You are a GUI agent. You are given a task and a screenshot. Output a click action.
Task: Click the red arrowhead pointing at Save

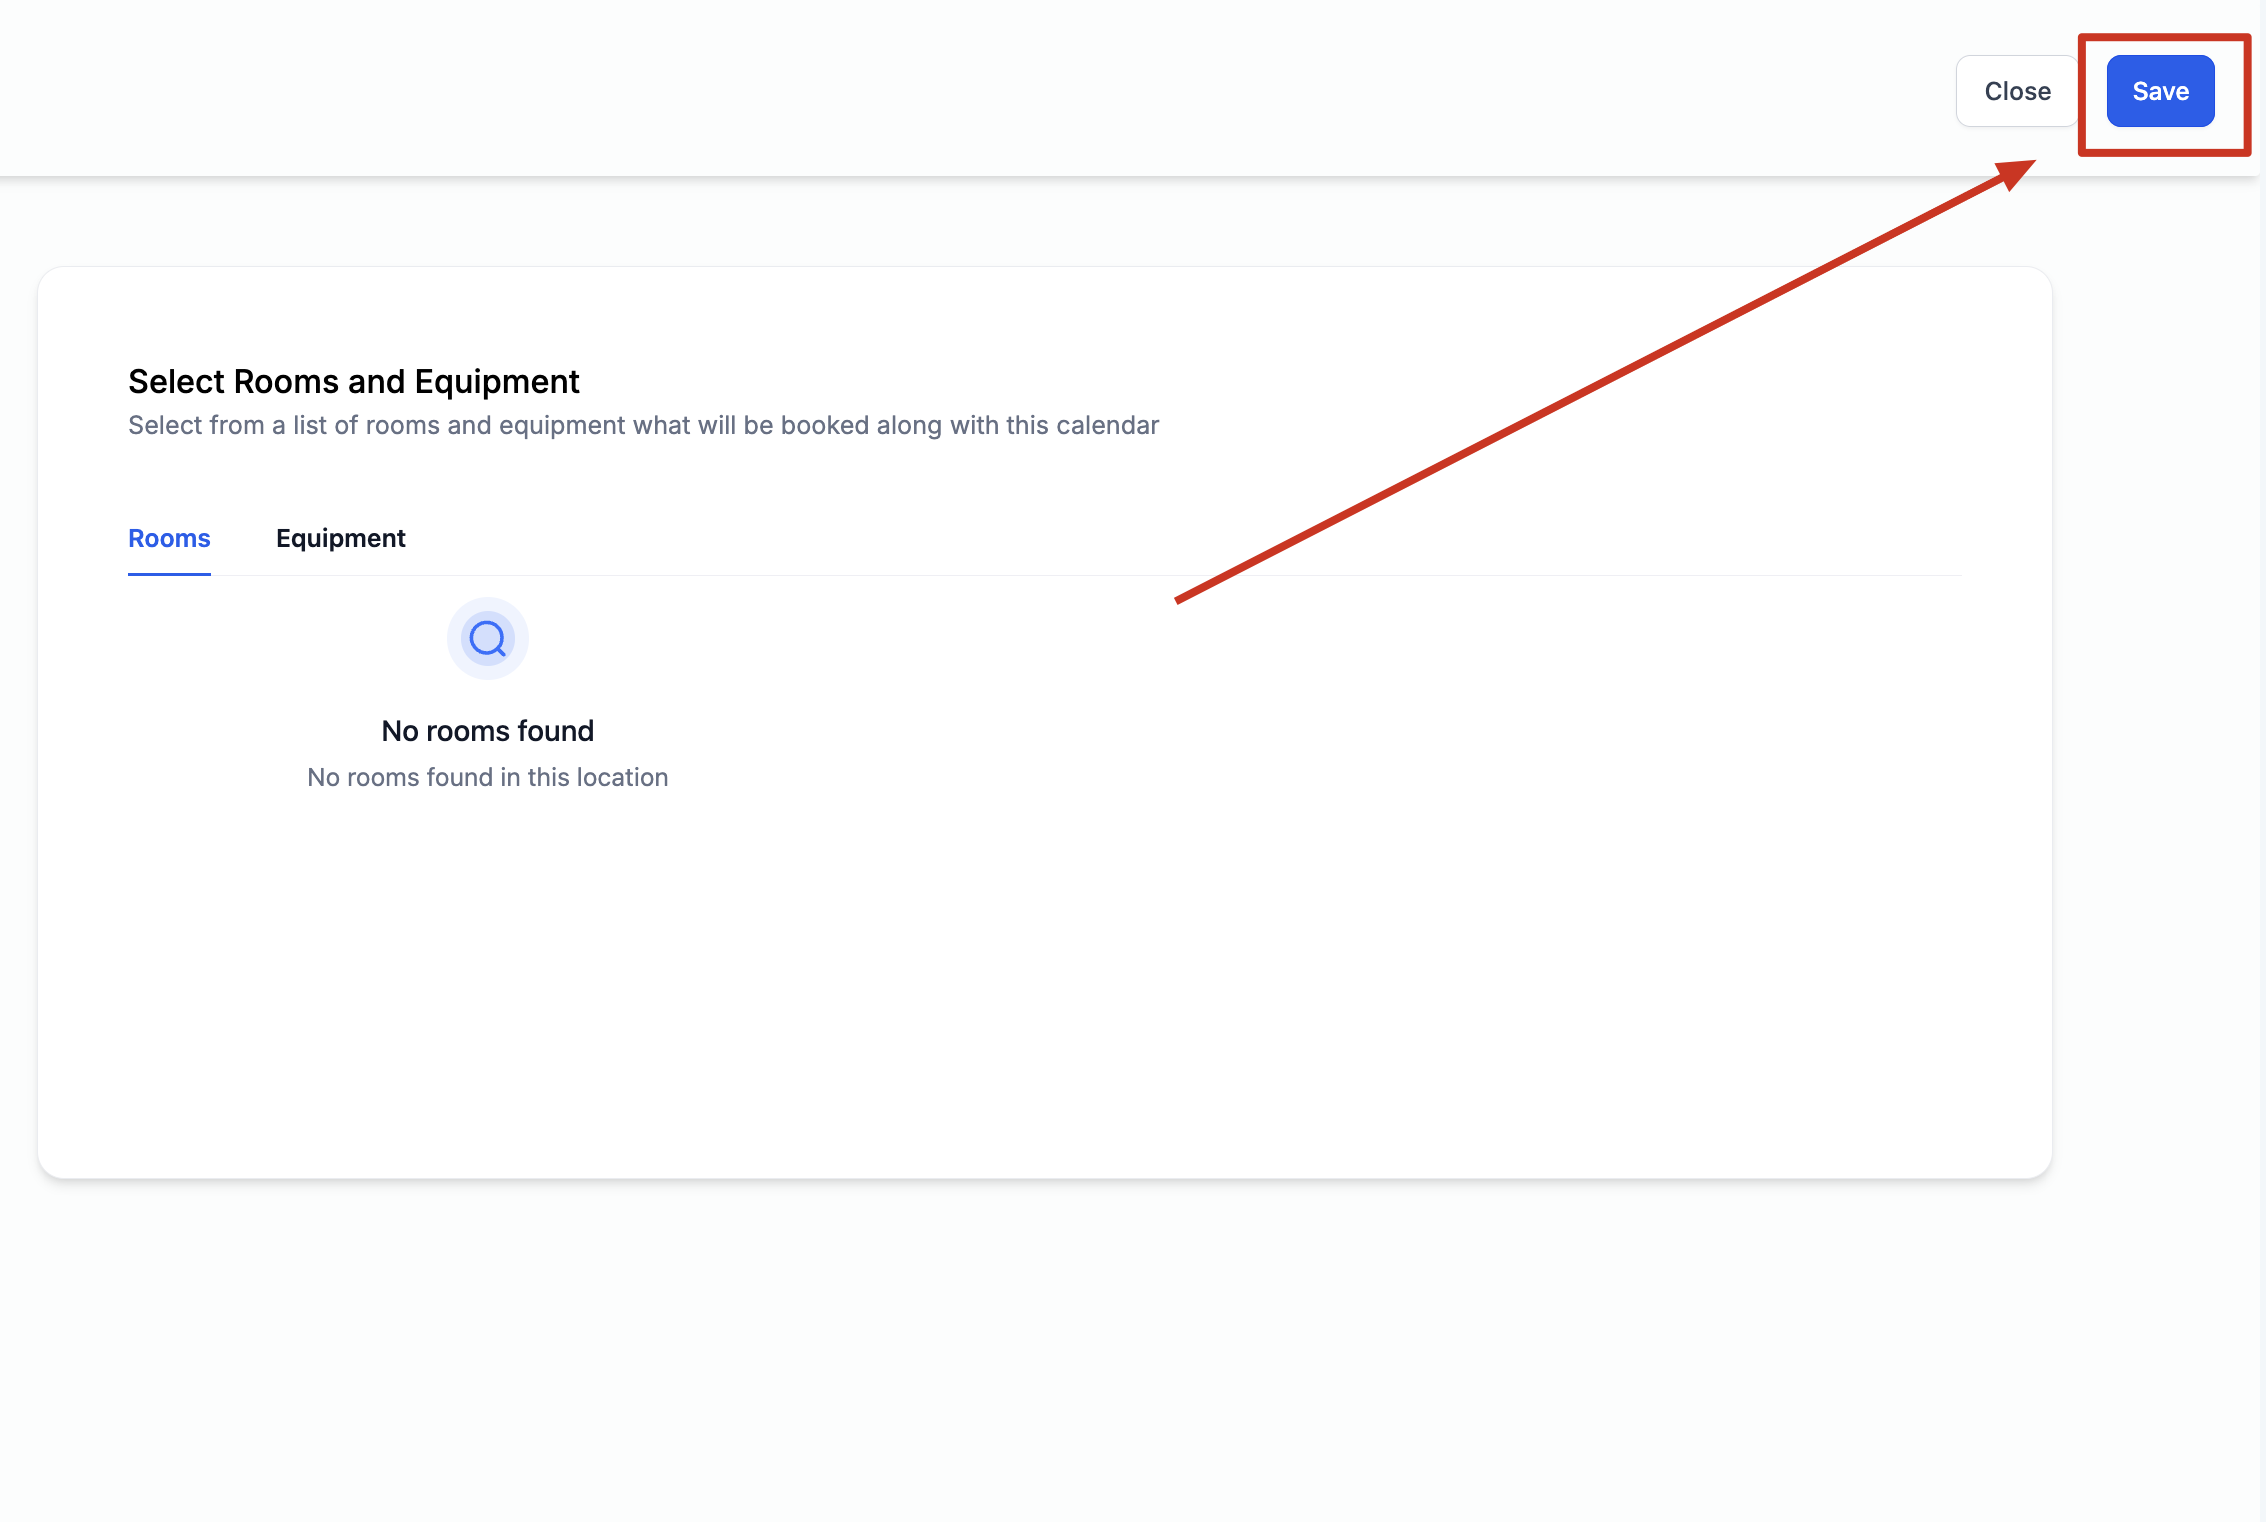[x=2015, y=174]
